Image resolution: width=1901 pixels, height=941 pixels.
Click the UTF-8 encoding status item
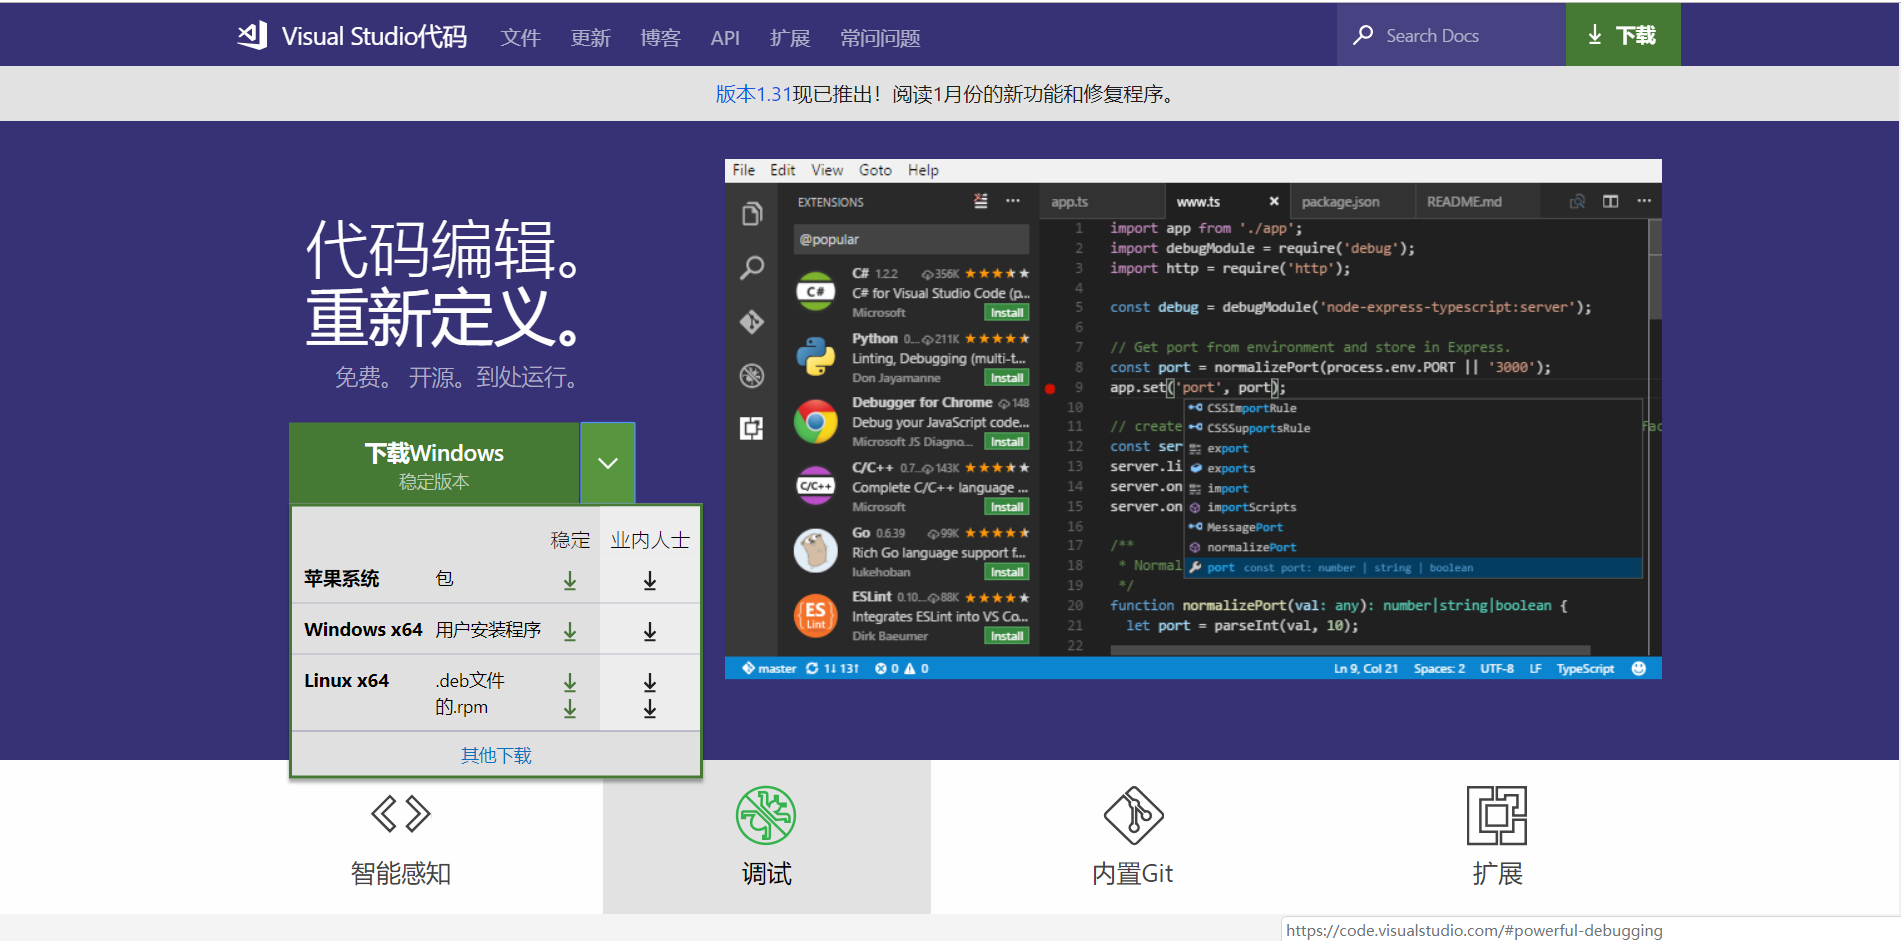[1497, 668]
